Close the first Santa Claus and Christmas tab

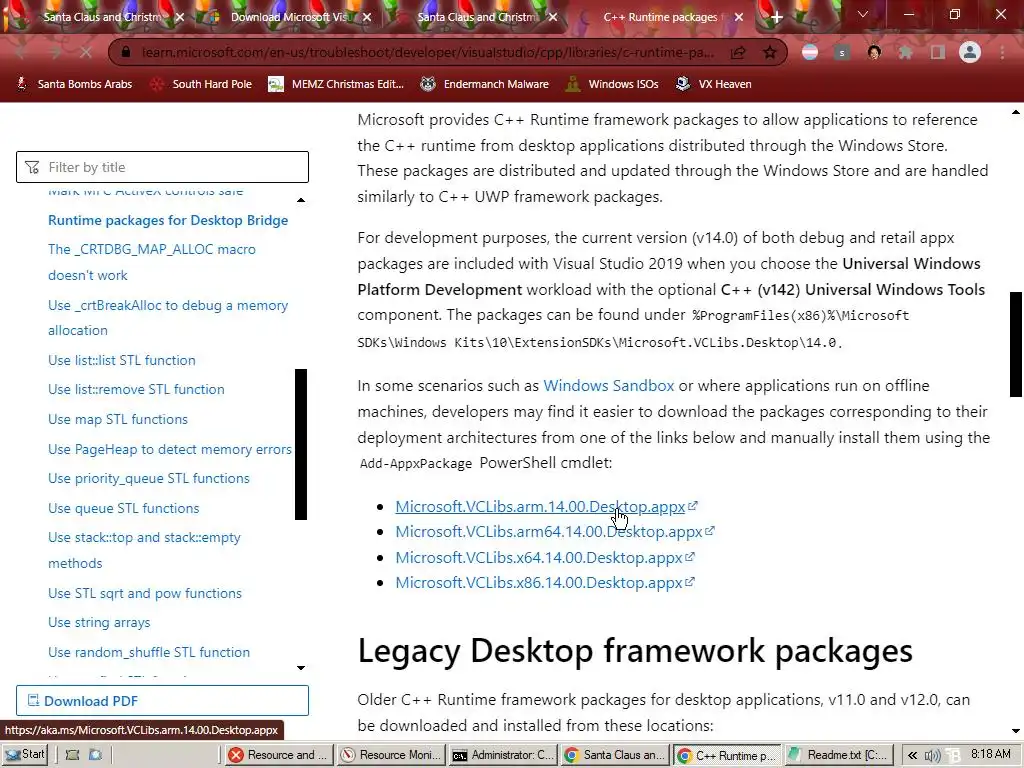pos(180,18)
